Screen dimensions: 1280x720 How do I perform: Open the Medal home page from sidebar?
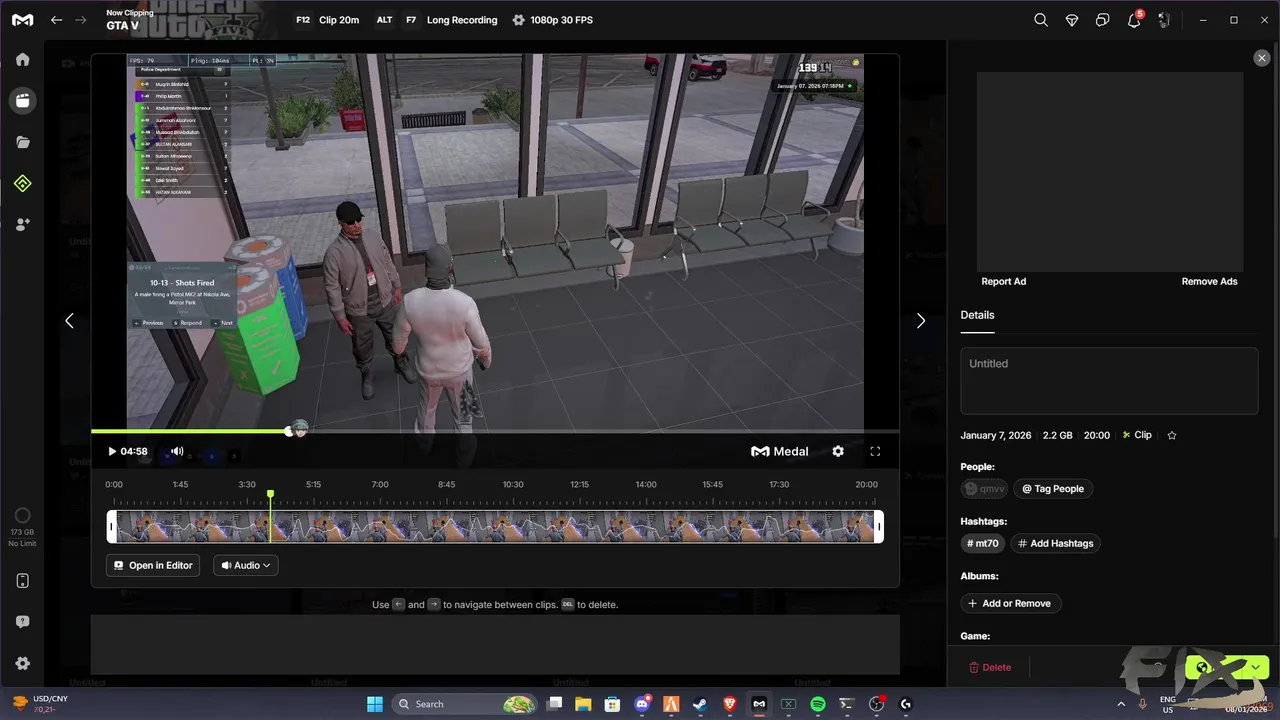tap(22, 59)
